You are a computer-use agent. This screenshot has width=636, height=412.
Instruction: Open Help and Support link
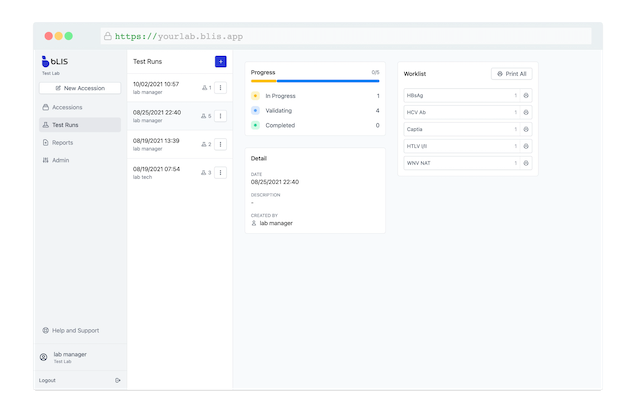tap(75, 330)
